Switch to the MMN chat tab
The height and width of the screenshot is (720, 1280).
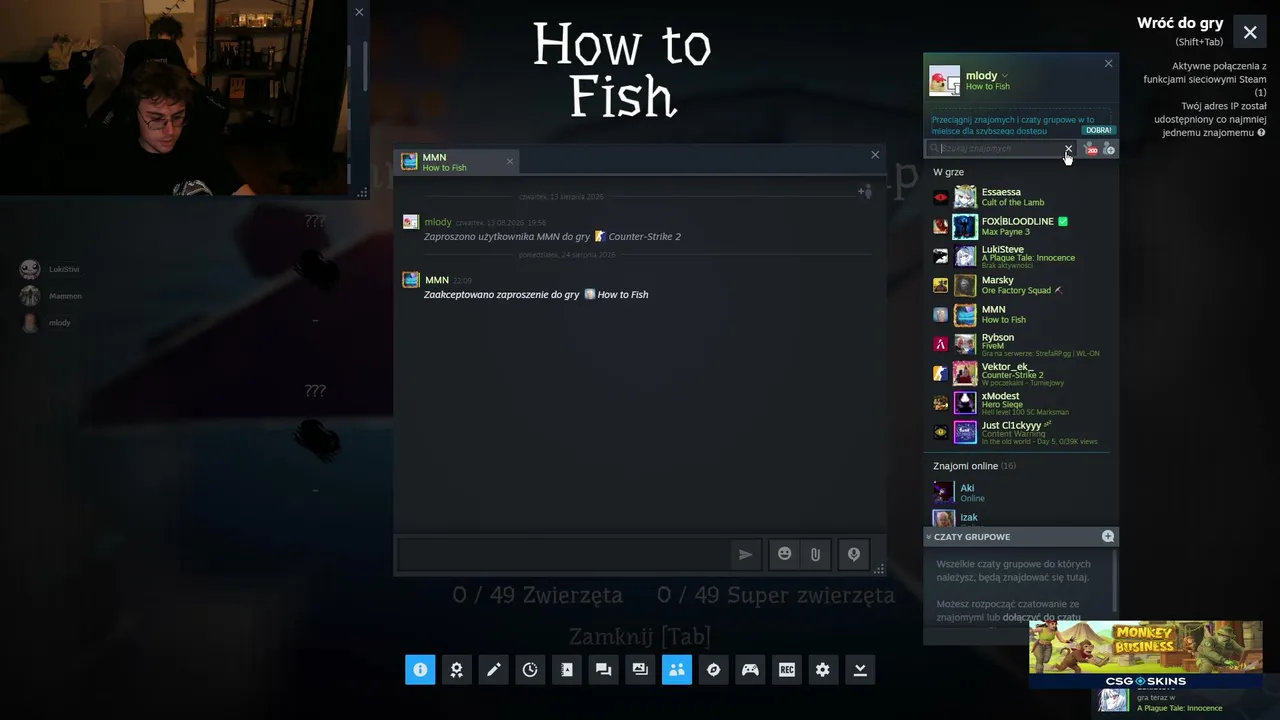458,162
